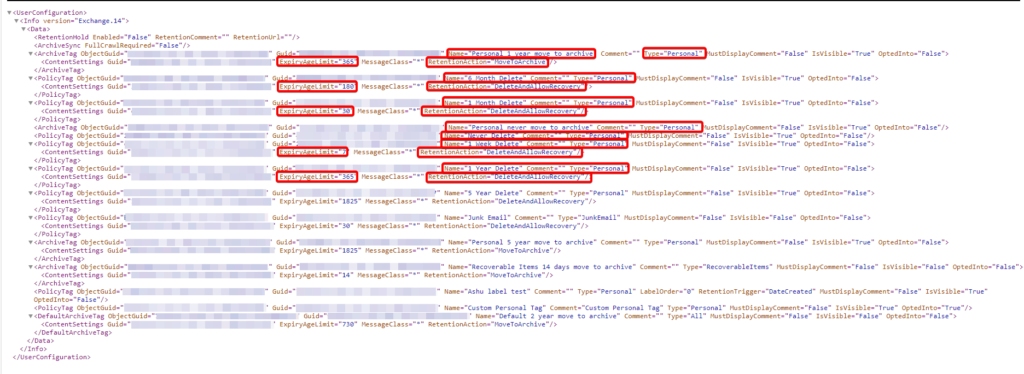Collapse the Info version Exchange.14 node
The width and height of the screenshot is (1024, 374).
click(16, 21)
